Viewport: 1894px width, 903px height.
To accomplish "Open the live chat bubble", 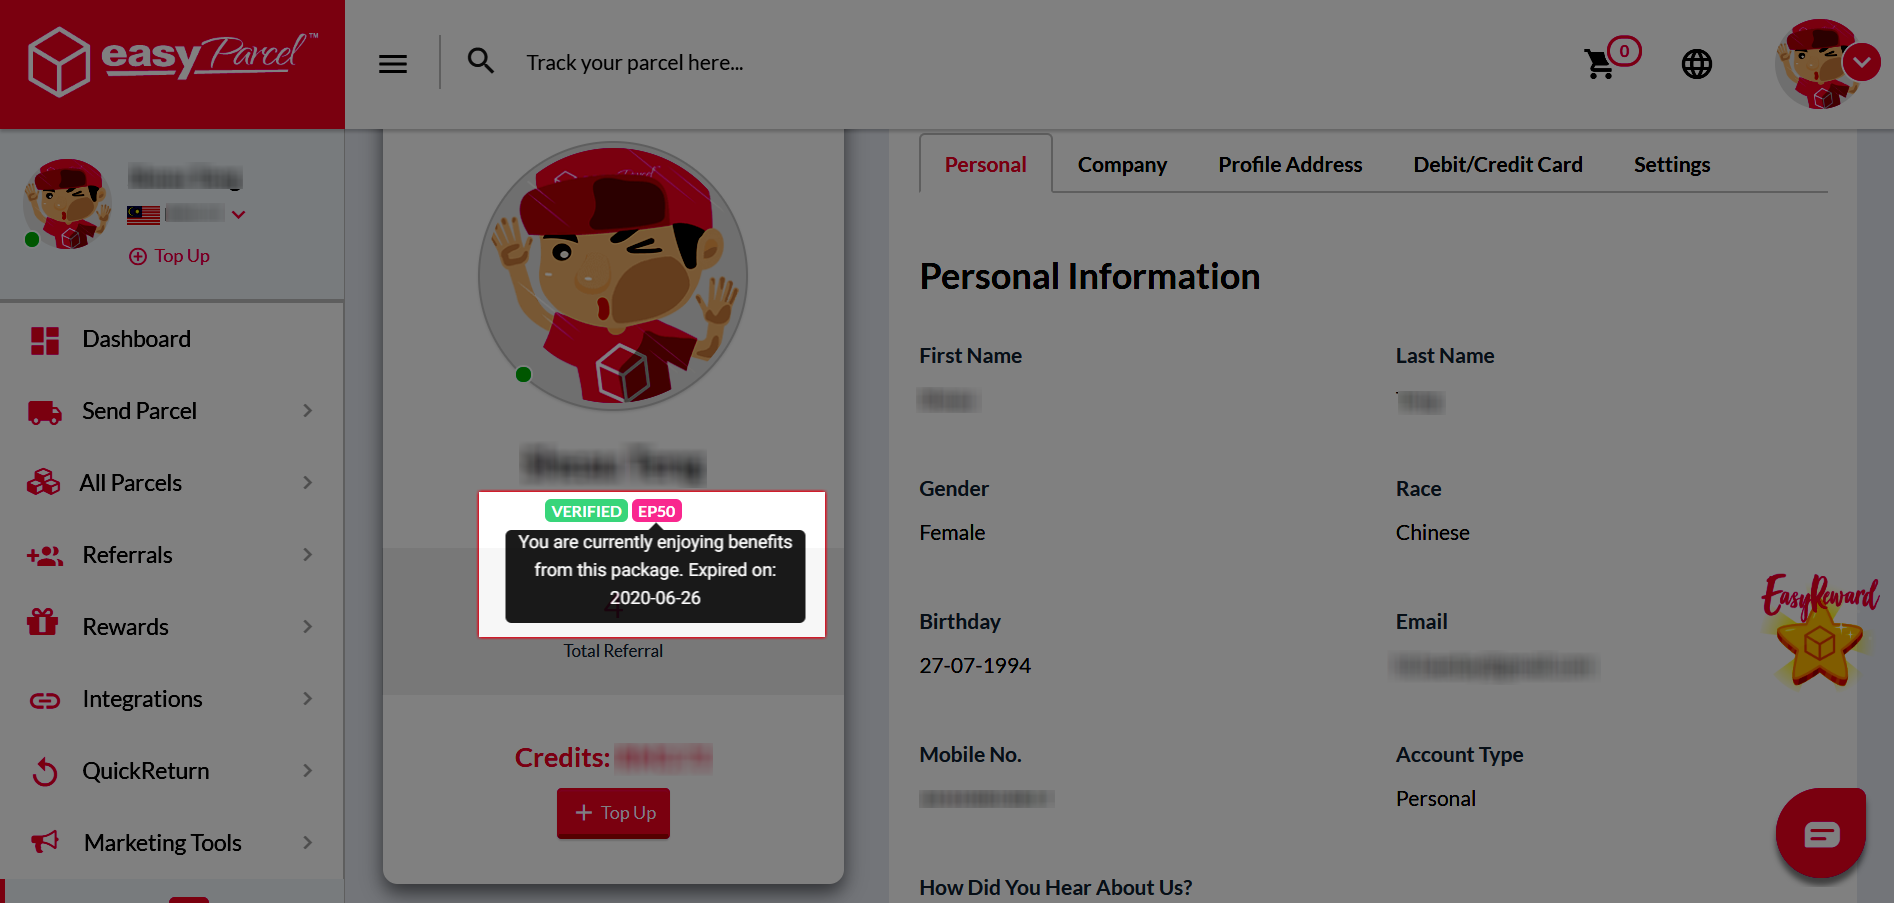I will pos(1821,833).
